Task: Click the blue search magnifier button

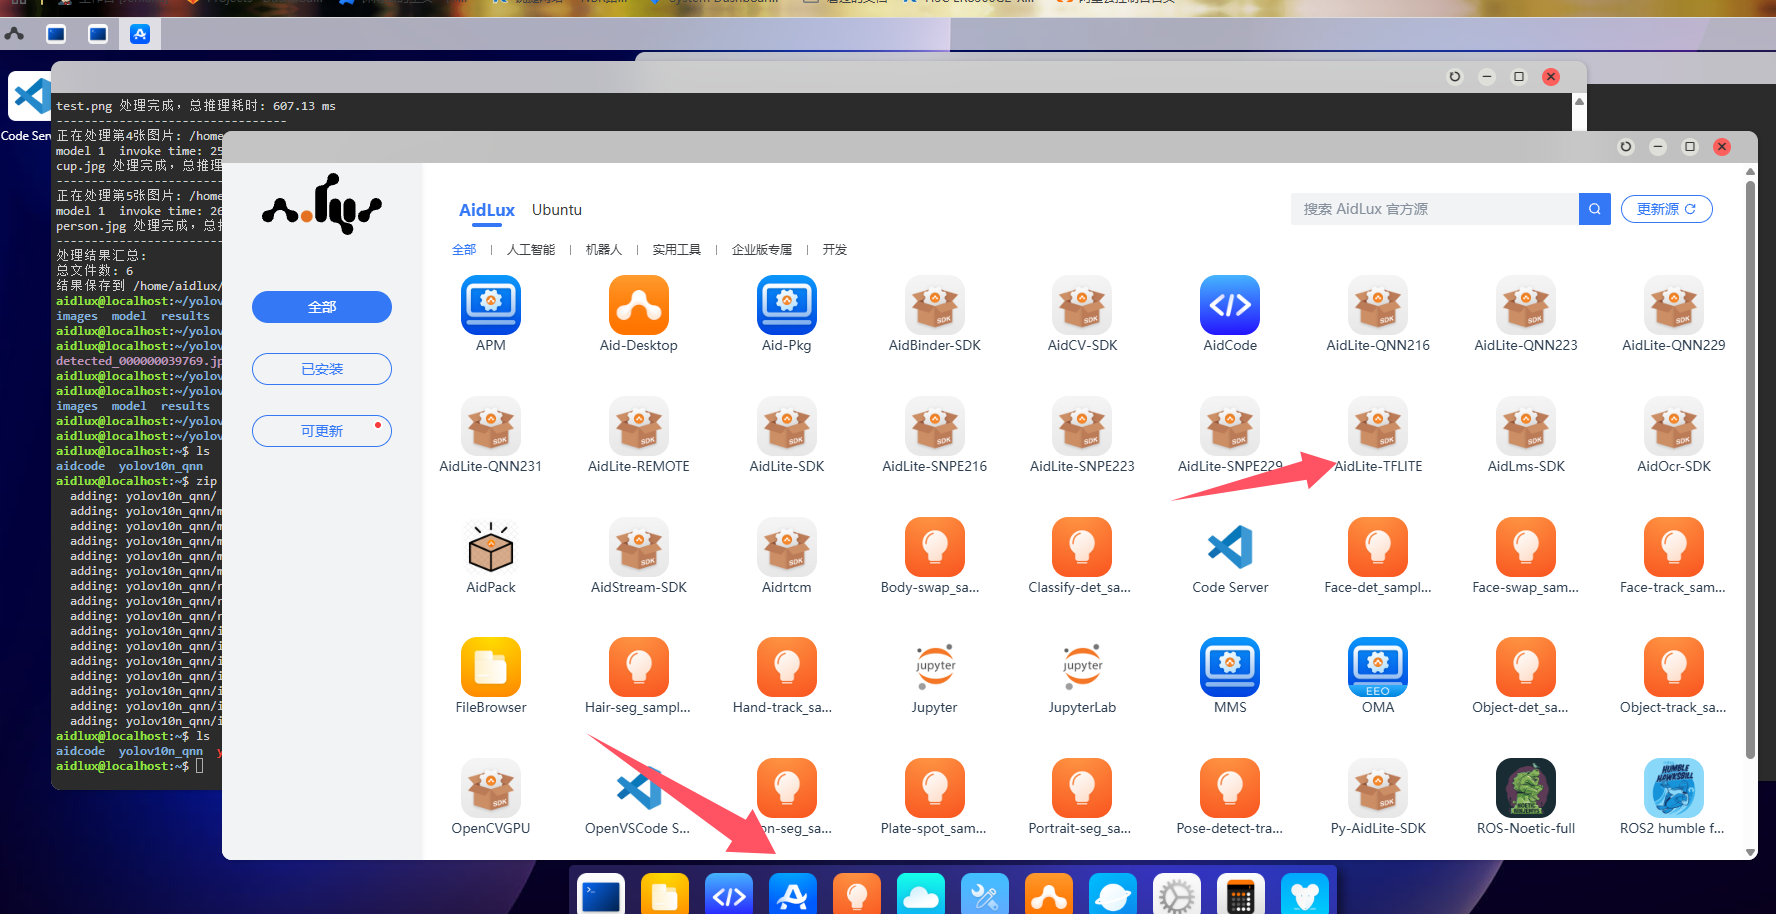Action: coord(1595,209)
